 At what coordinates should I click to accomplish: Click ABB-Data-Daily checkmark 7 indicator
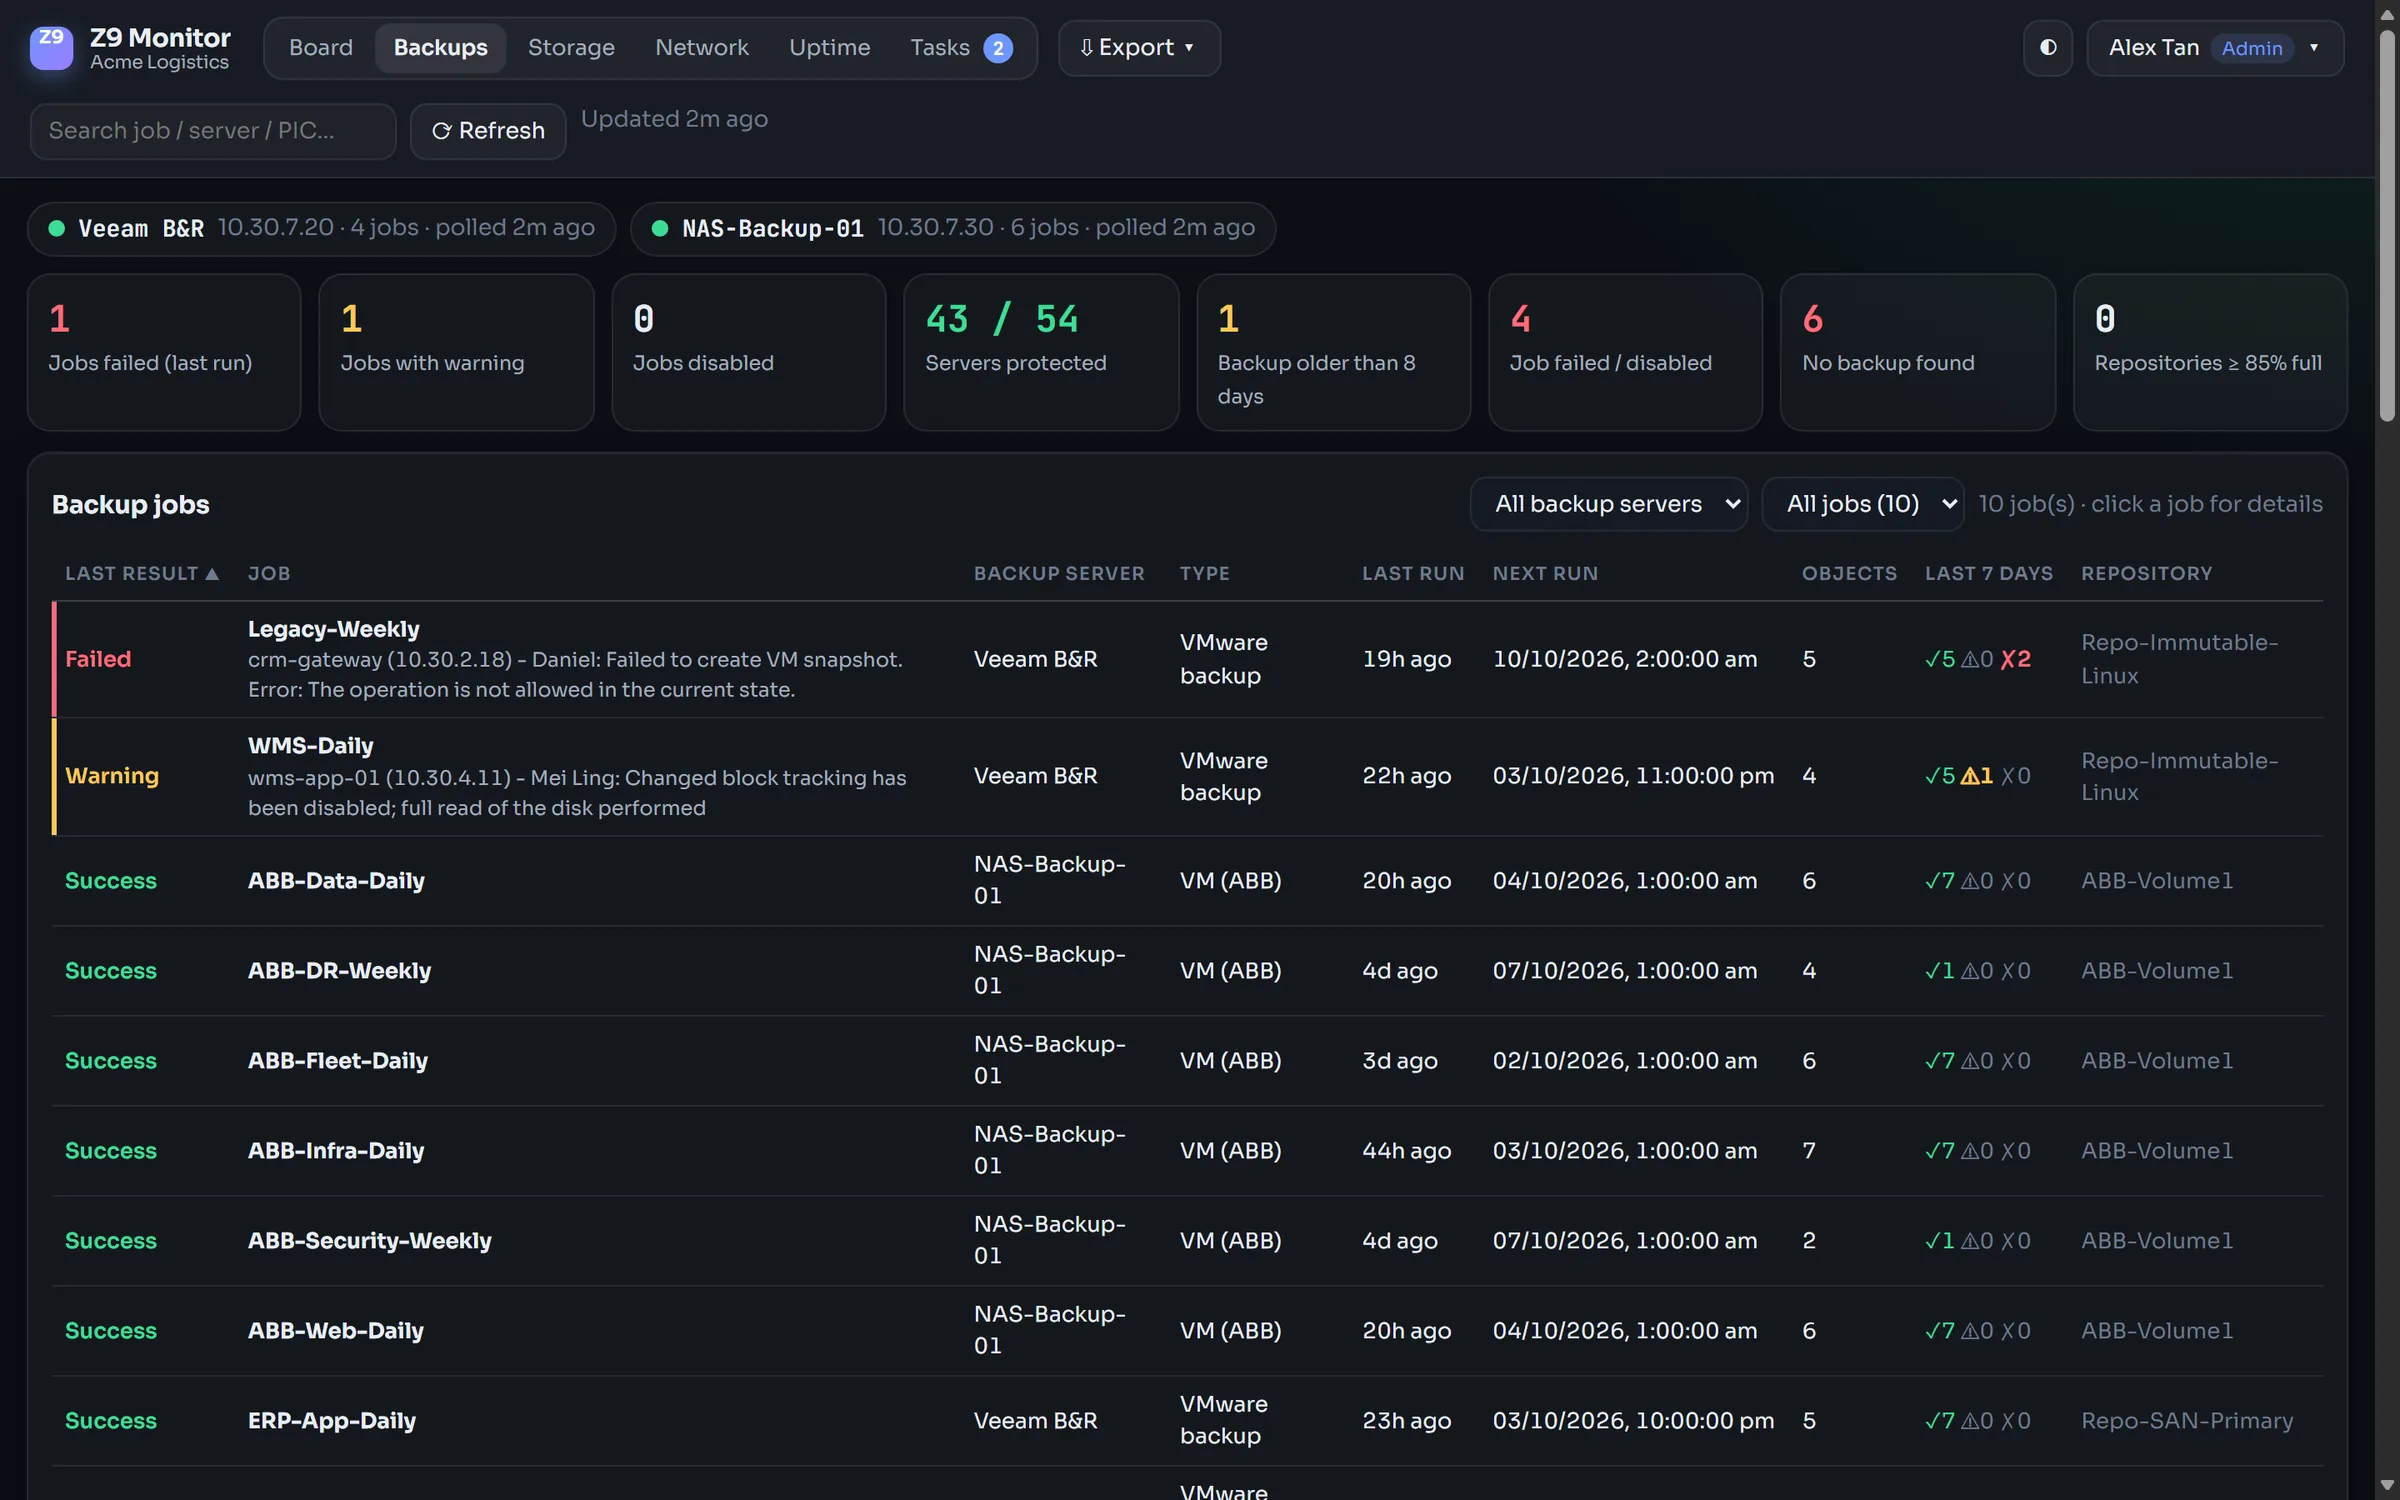point(1940,881)
